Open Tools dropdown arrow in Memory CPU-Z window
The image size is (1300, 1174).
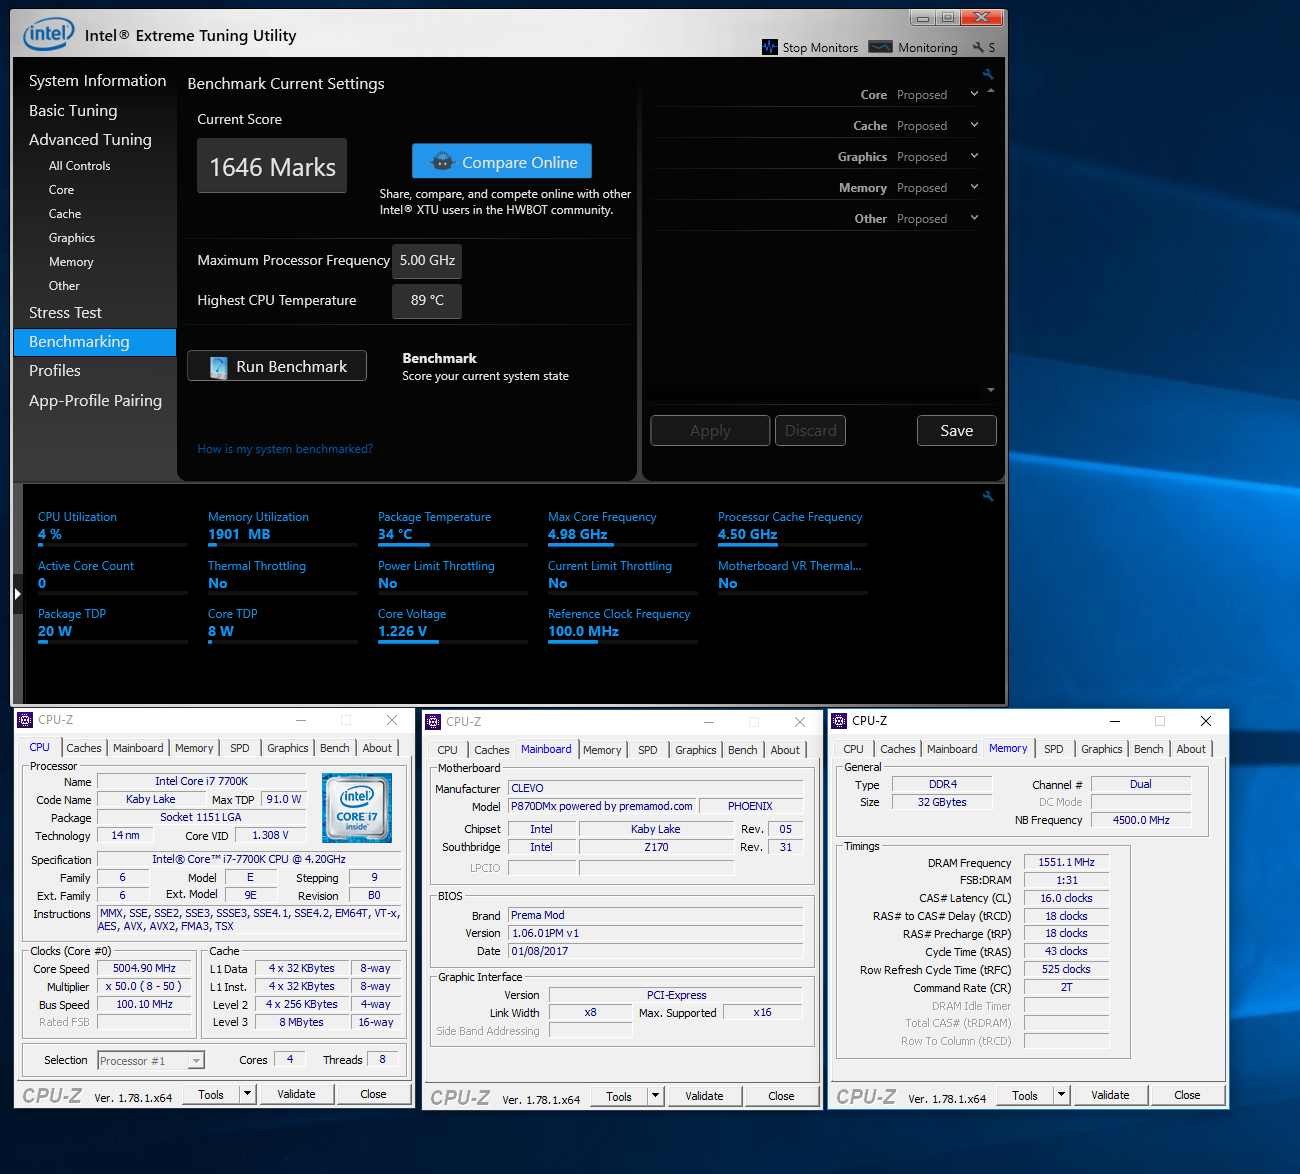pos(1061,1095)
